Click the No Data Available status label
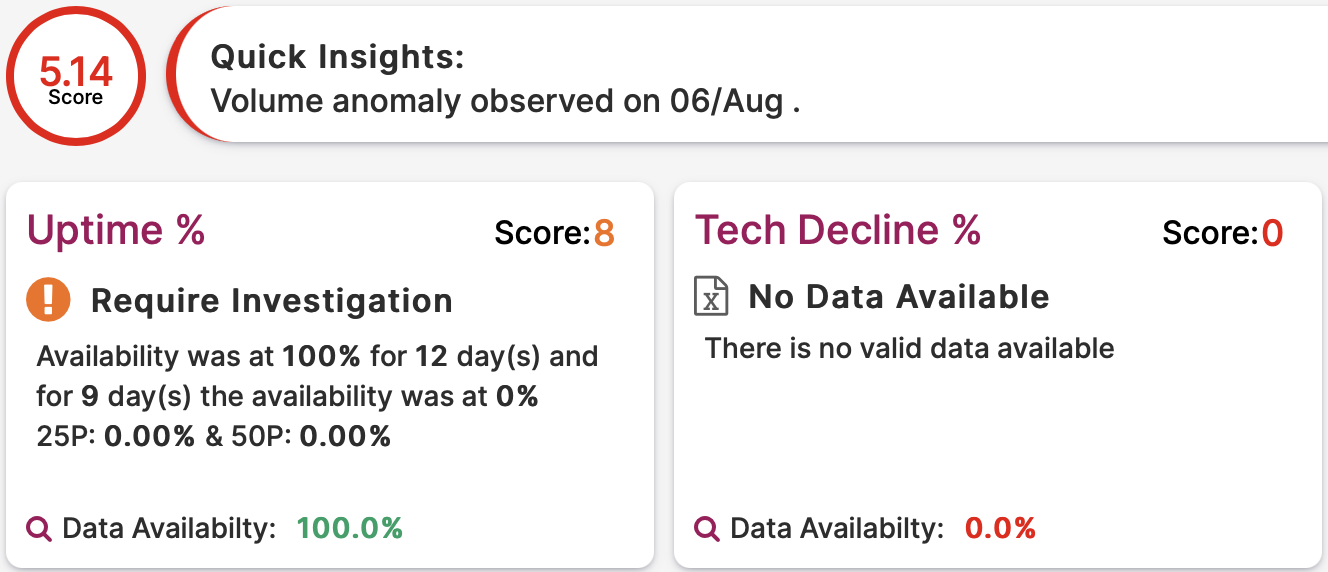Screen dimensions: 1328x572 point(899,296)
